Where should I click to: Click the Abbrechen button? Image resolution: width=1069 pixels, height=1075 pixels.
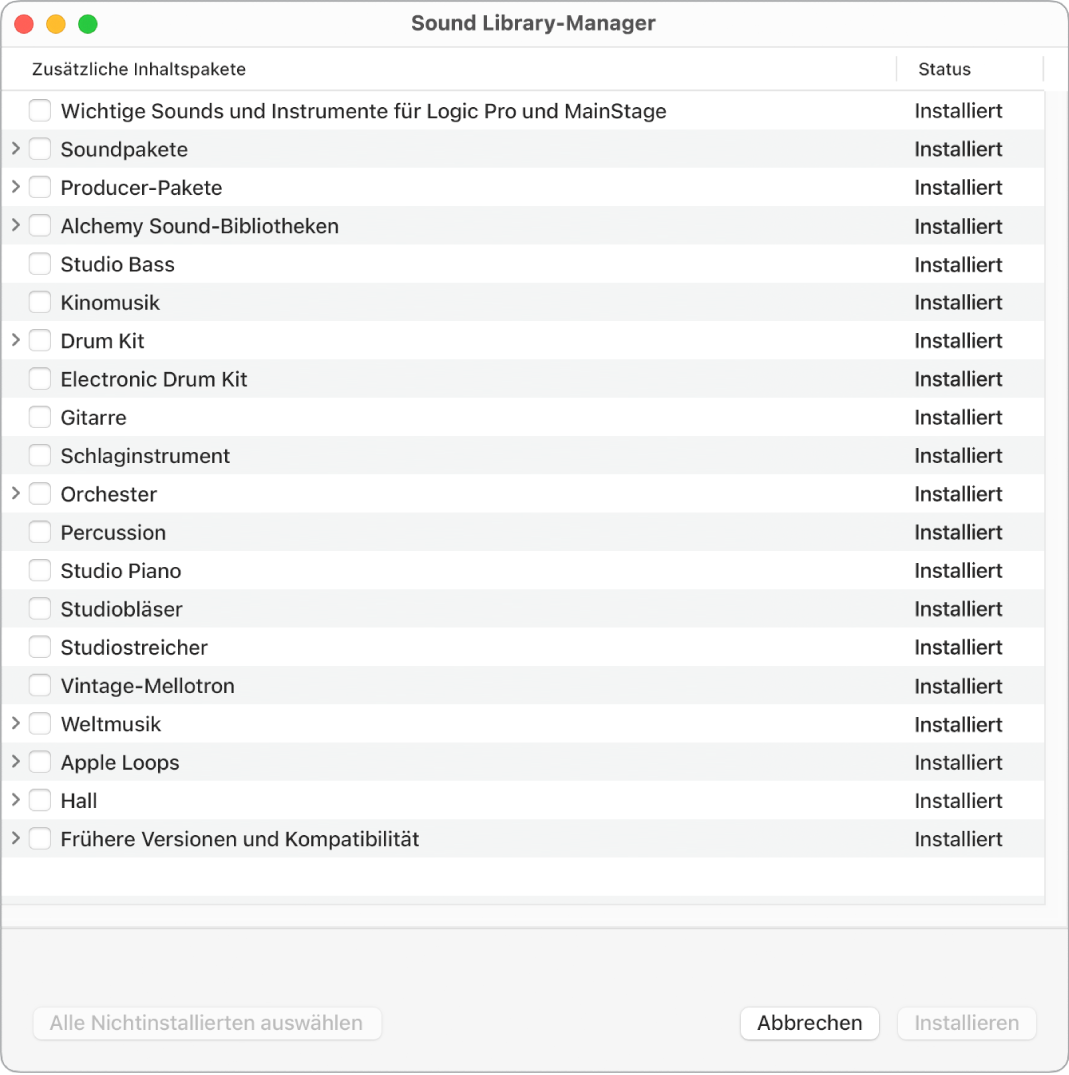pyautogui.click(x=809, y=1023)
